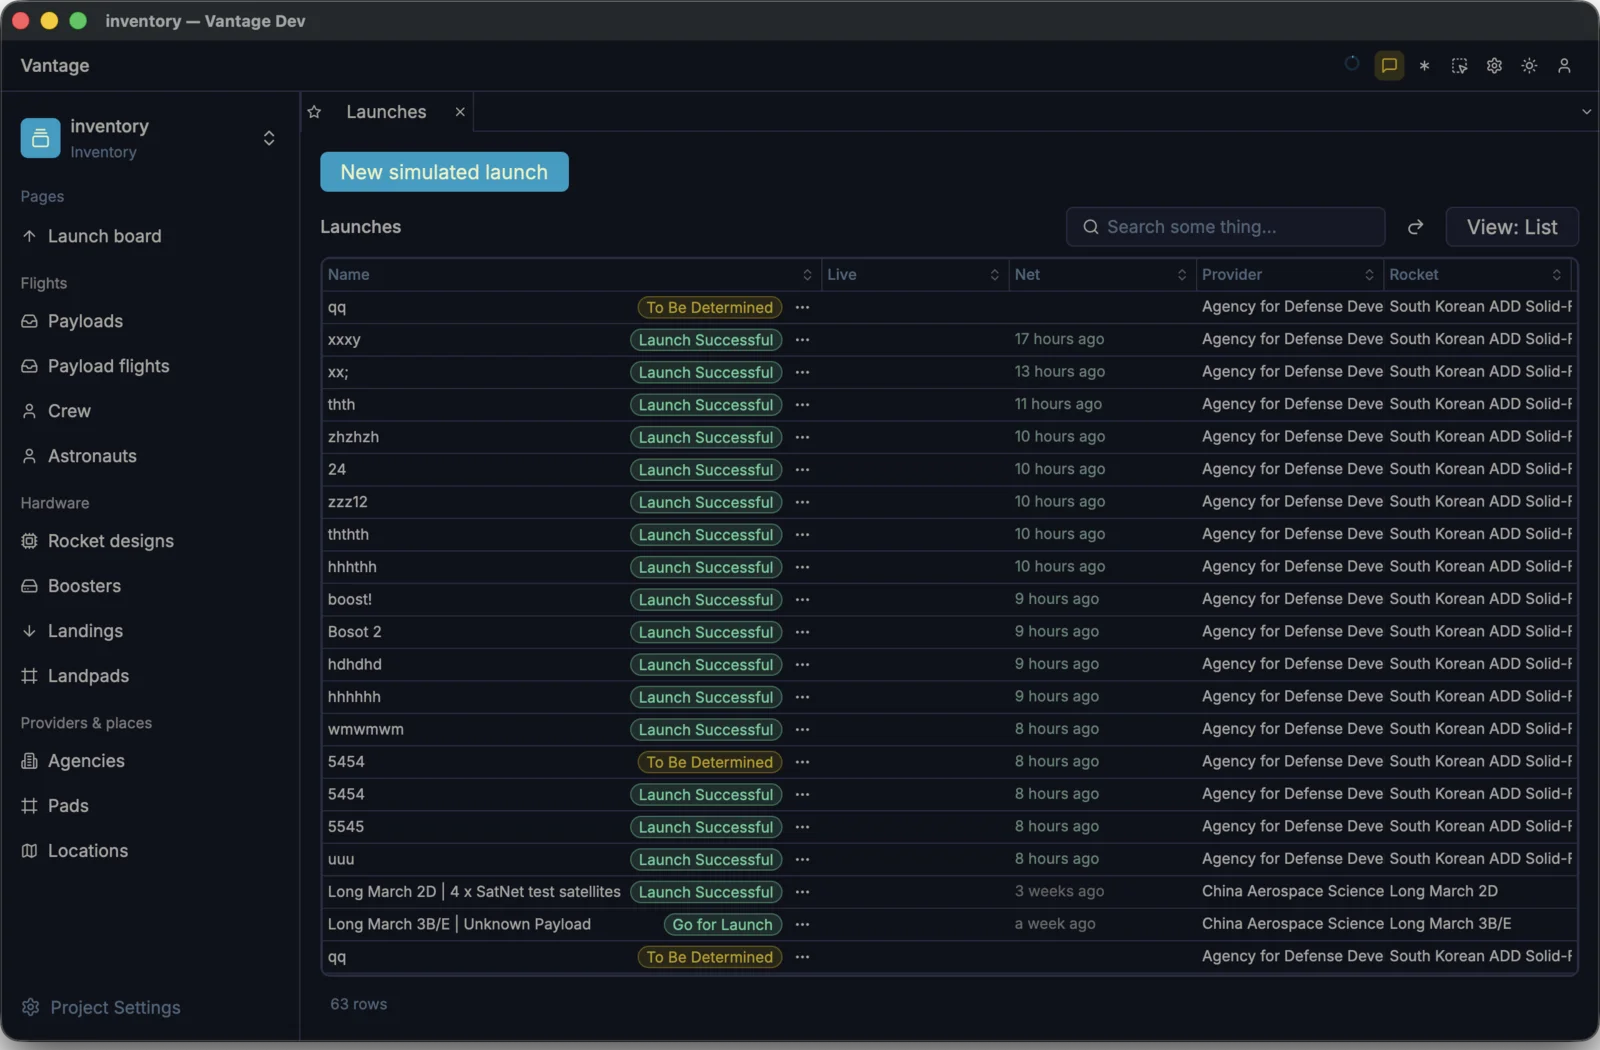Click 'China Aerospace Science' provider on Long March 2D row

point(1292,892)
